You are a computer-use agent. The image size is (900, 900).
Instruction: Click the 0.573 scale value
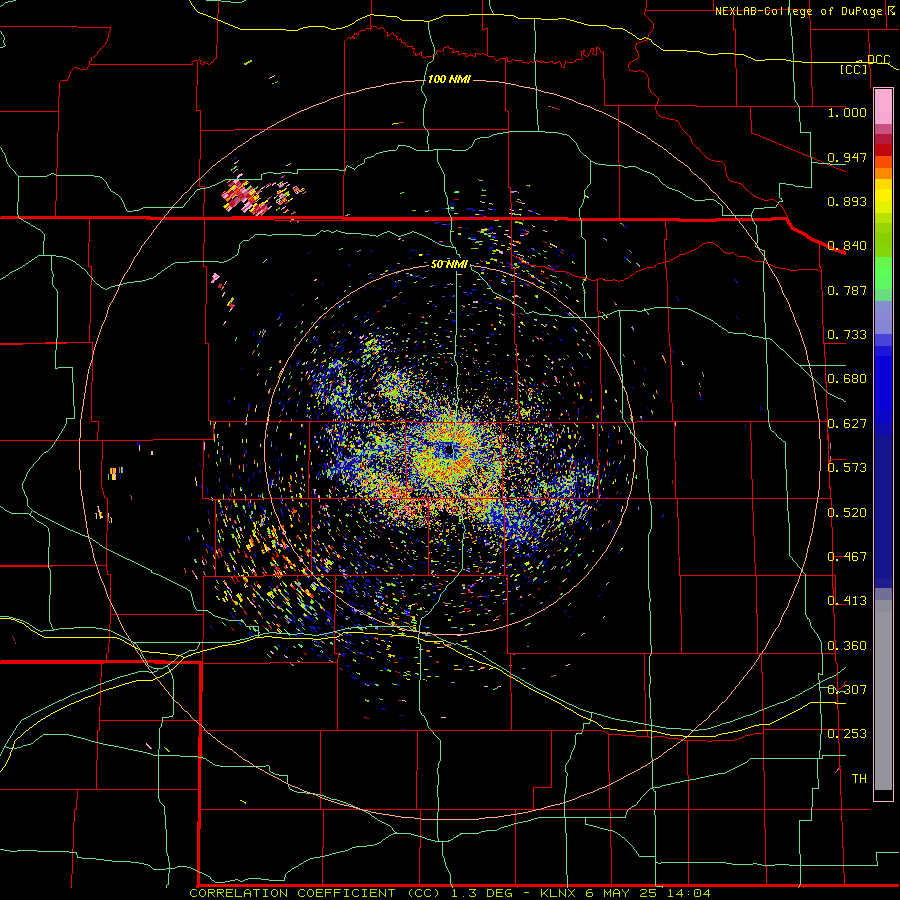(847, 468)
